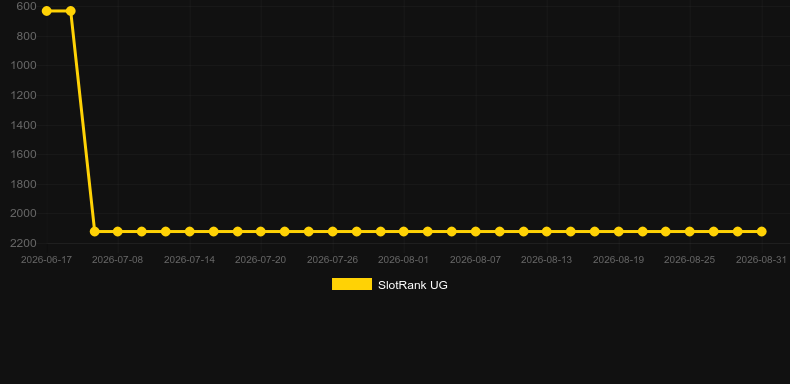Select the data point above 2026-08-25

point(690,231)
